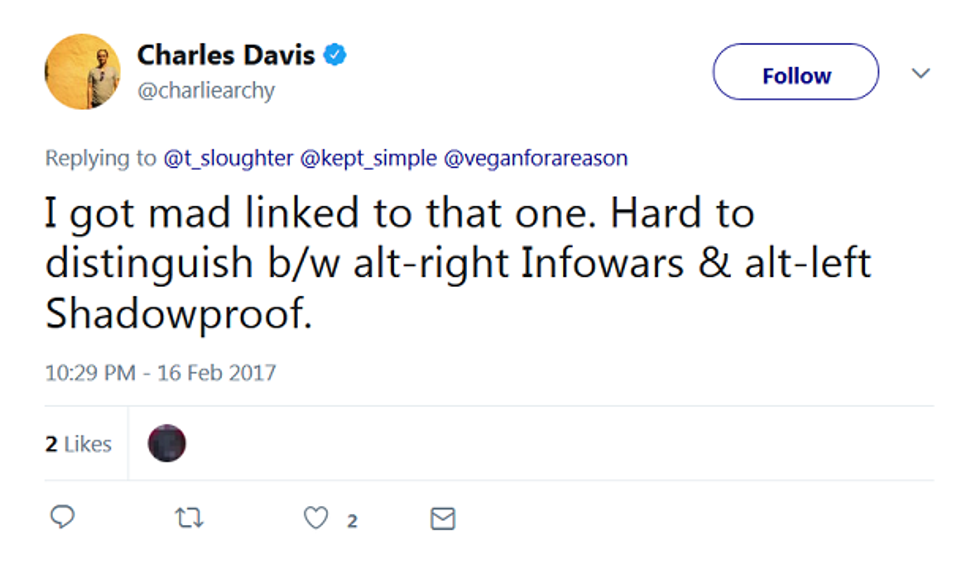Send tweet via envelope direct message icon
The height and width of the screenshot is (567, 980).
click(442, 518)
